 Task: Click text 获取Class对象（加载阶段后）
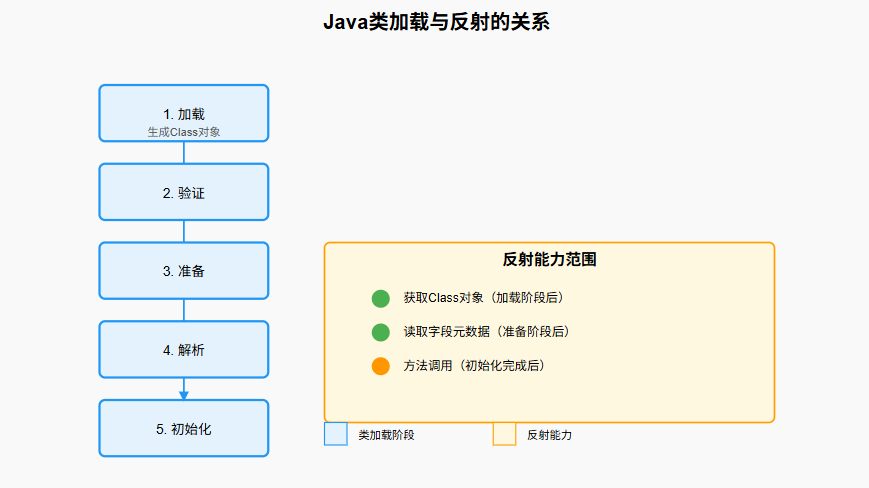pos(483,298)
